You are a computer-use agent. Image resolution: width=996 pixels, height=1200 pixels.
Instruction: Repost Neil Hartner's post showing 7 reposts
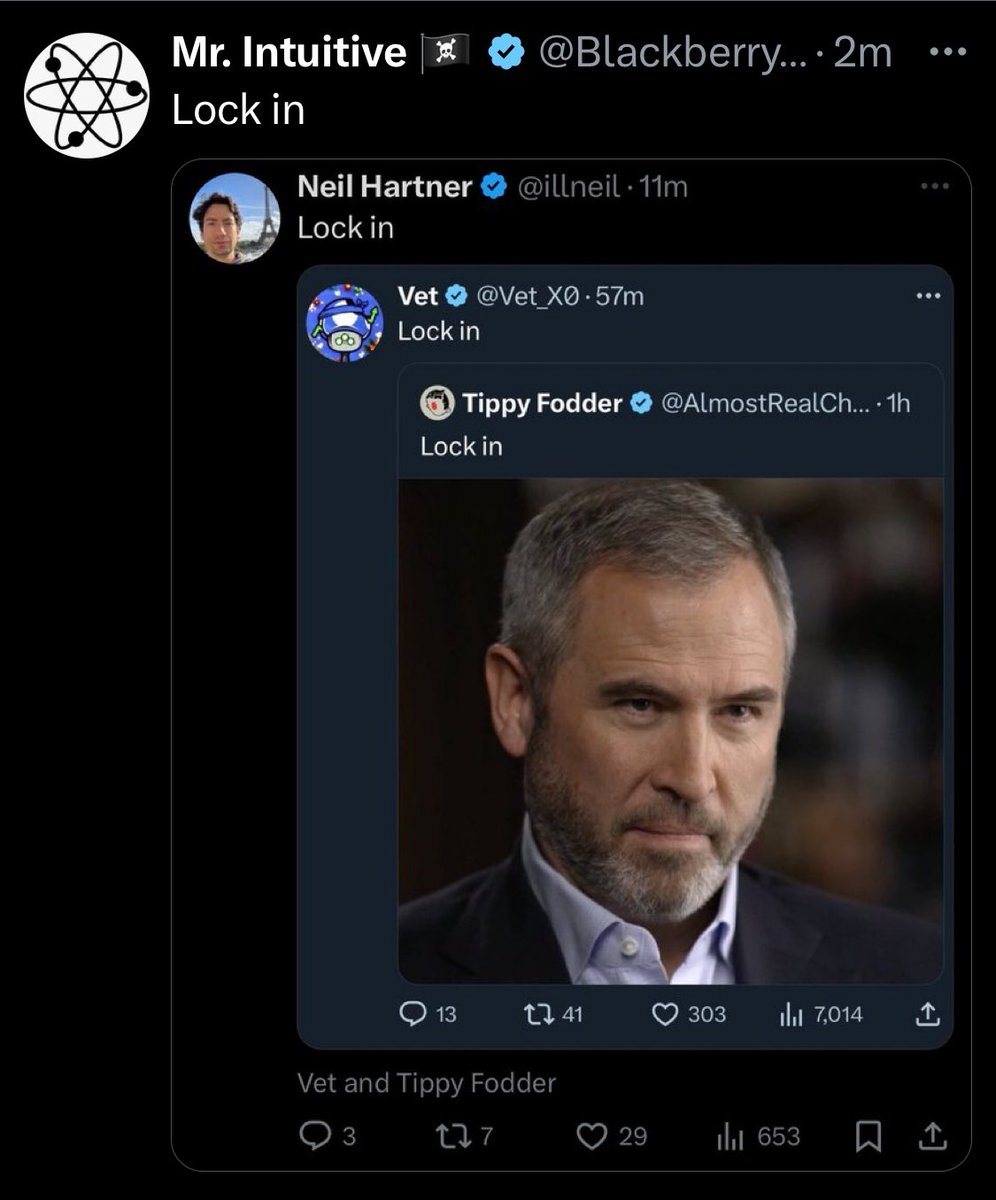(465, 1136)
